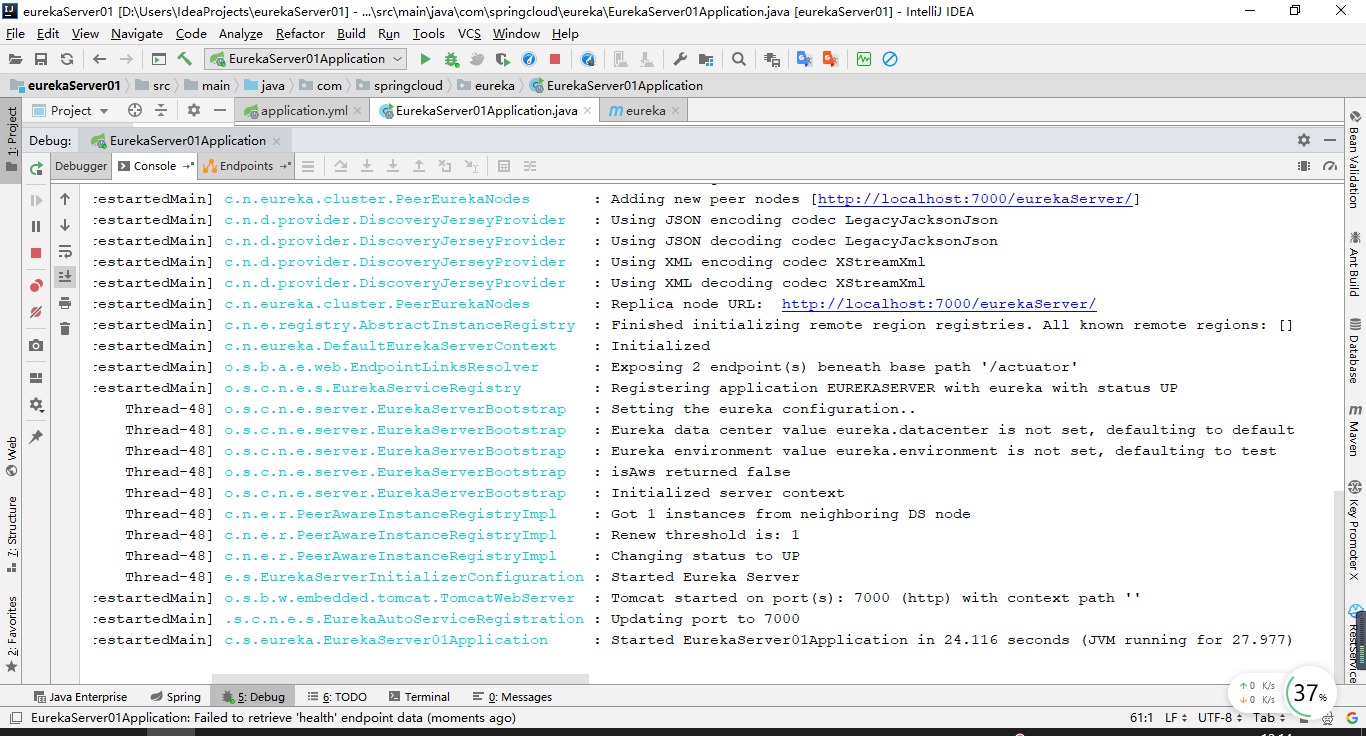This screenshot has height=736, width=1366.
Task: Switch to the Debugger tab
Action: 81,166
